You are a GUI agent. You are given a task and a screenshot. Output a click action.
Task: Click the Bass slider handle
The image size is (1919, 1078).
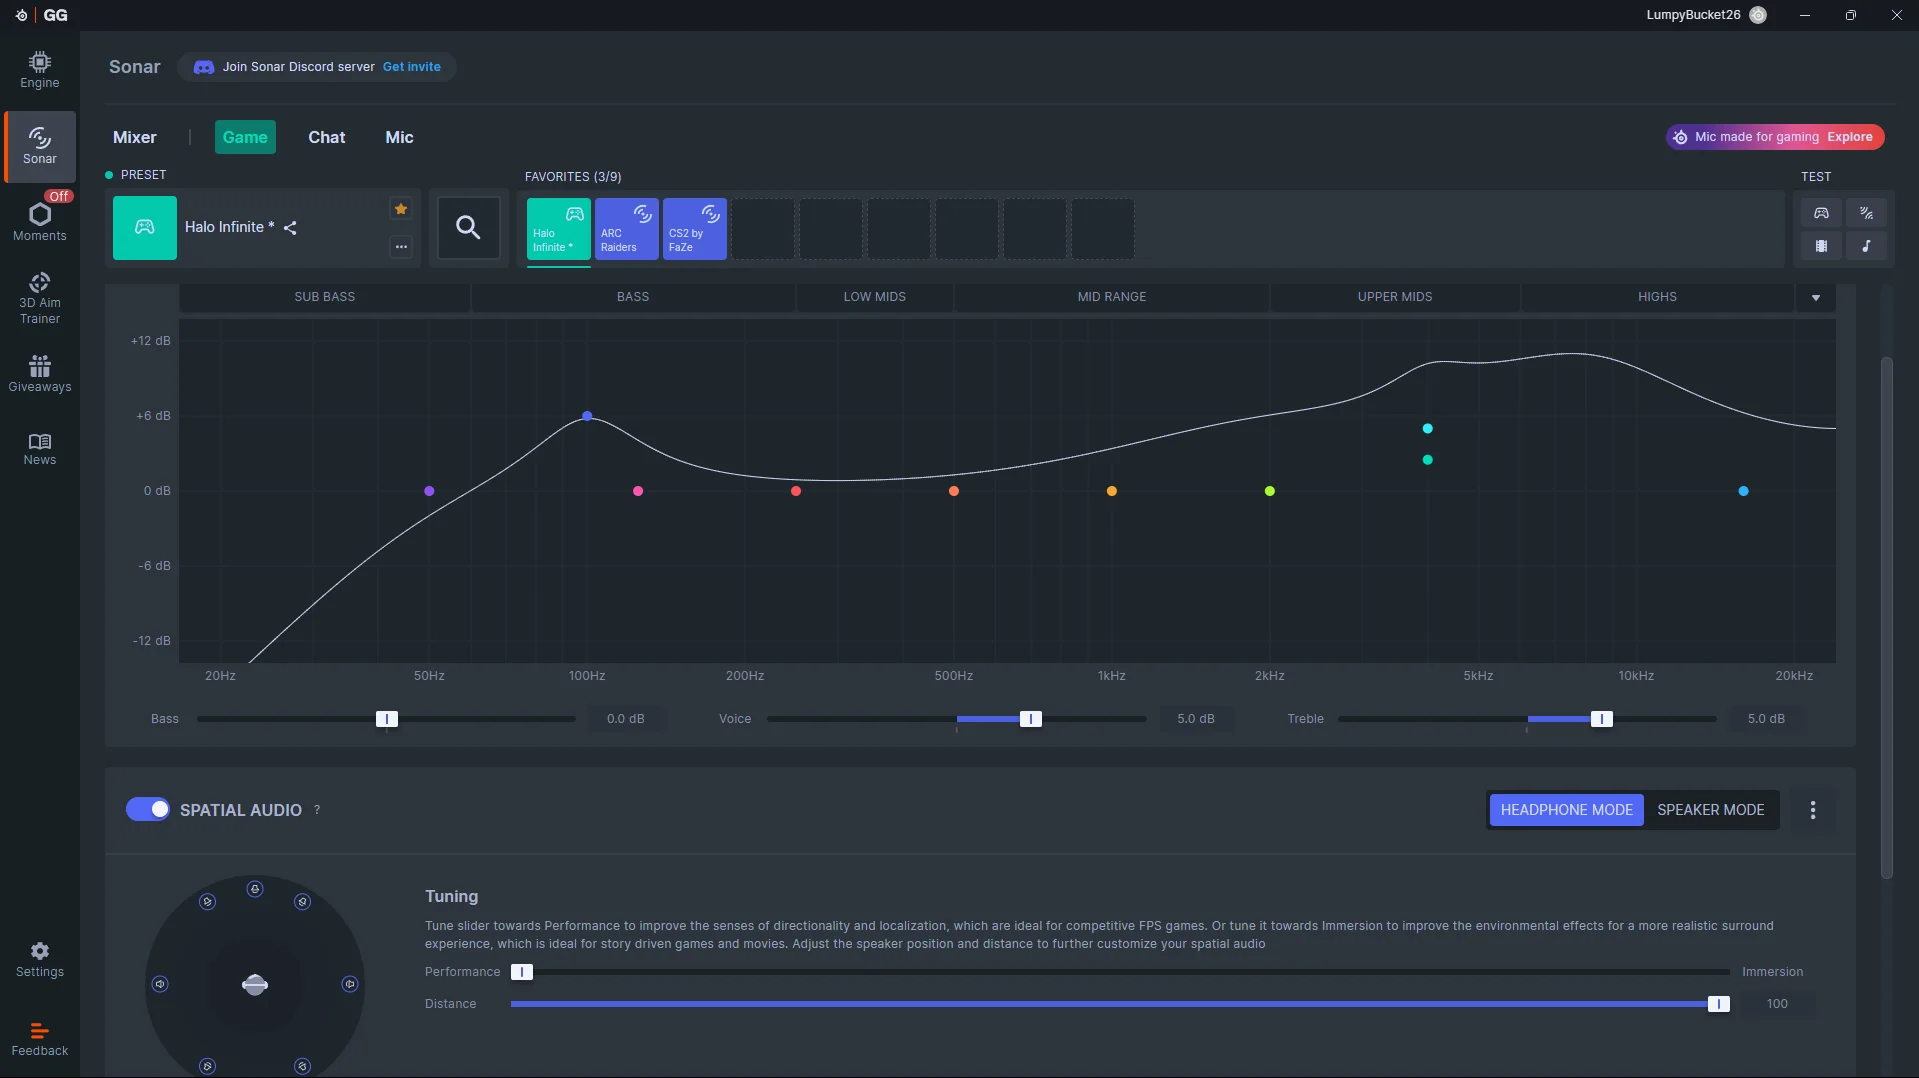(386, 719)
